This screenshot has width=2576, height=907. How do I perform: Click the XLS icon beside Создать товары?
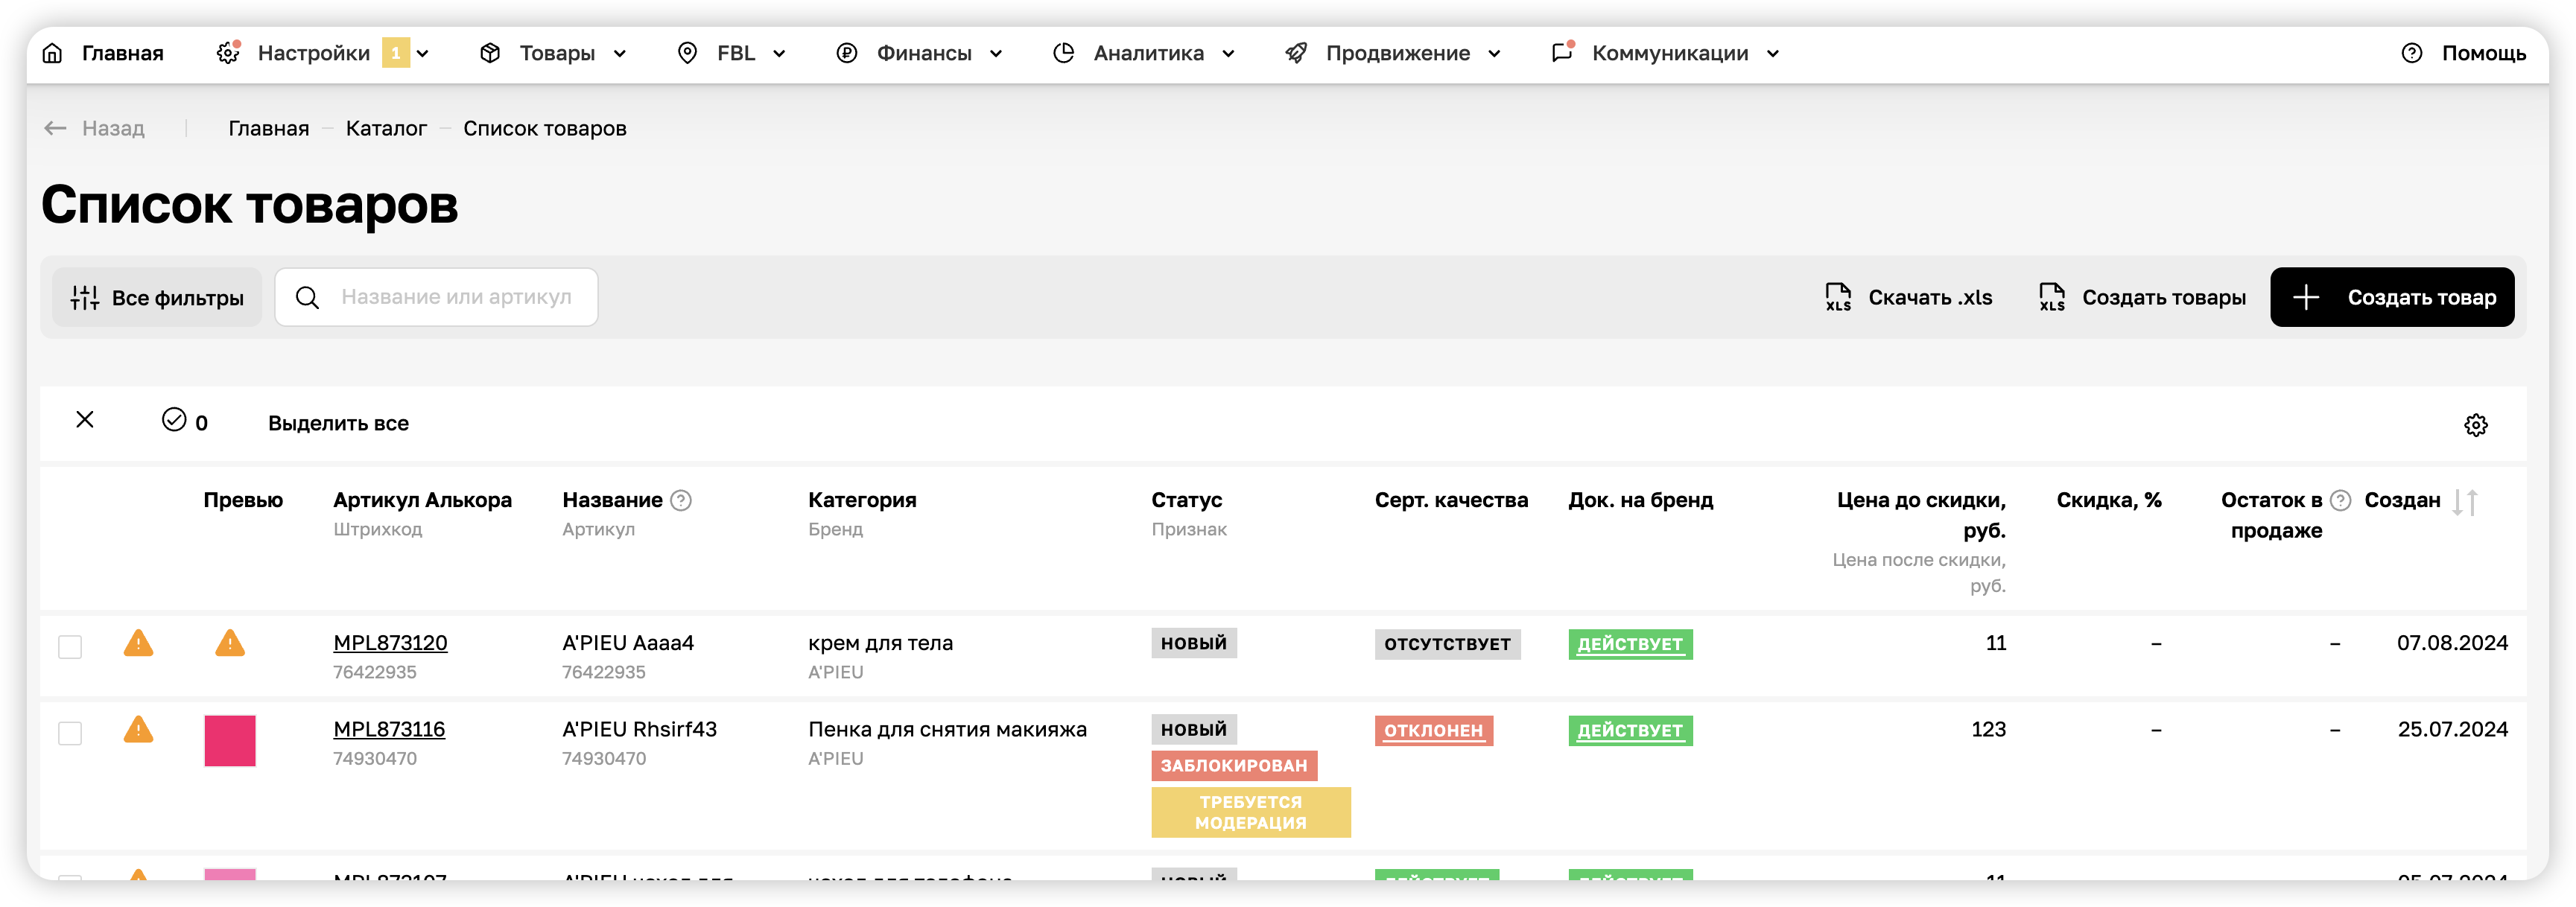click(2052, 297)
